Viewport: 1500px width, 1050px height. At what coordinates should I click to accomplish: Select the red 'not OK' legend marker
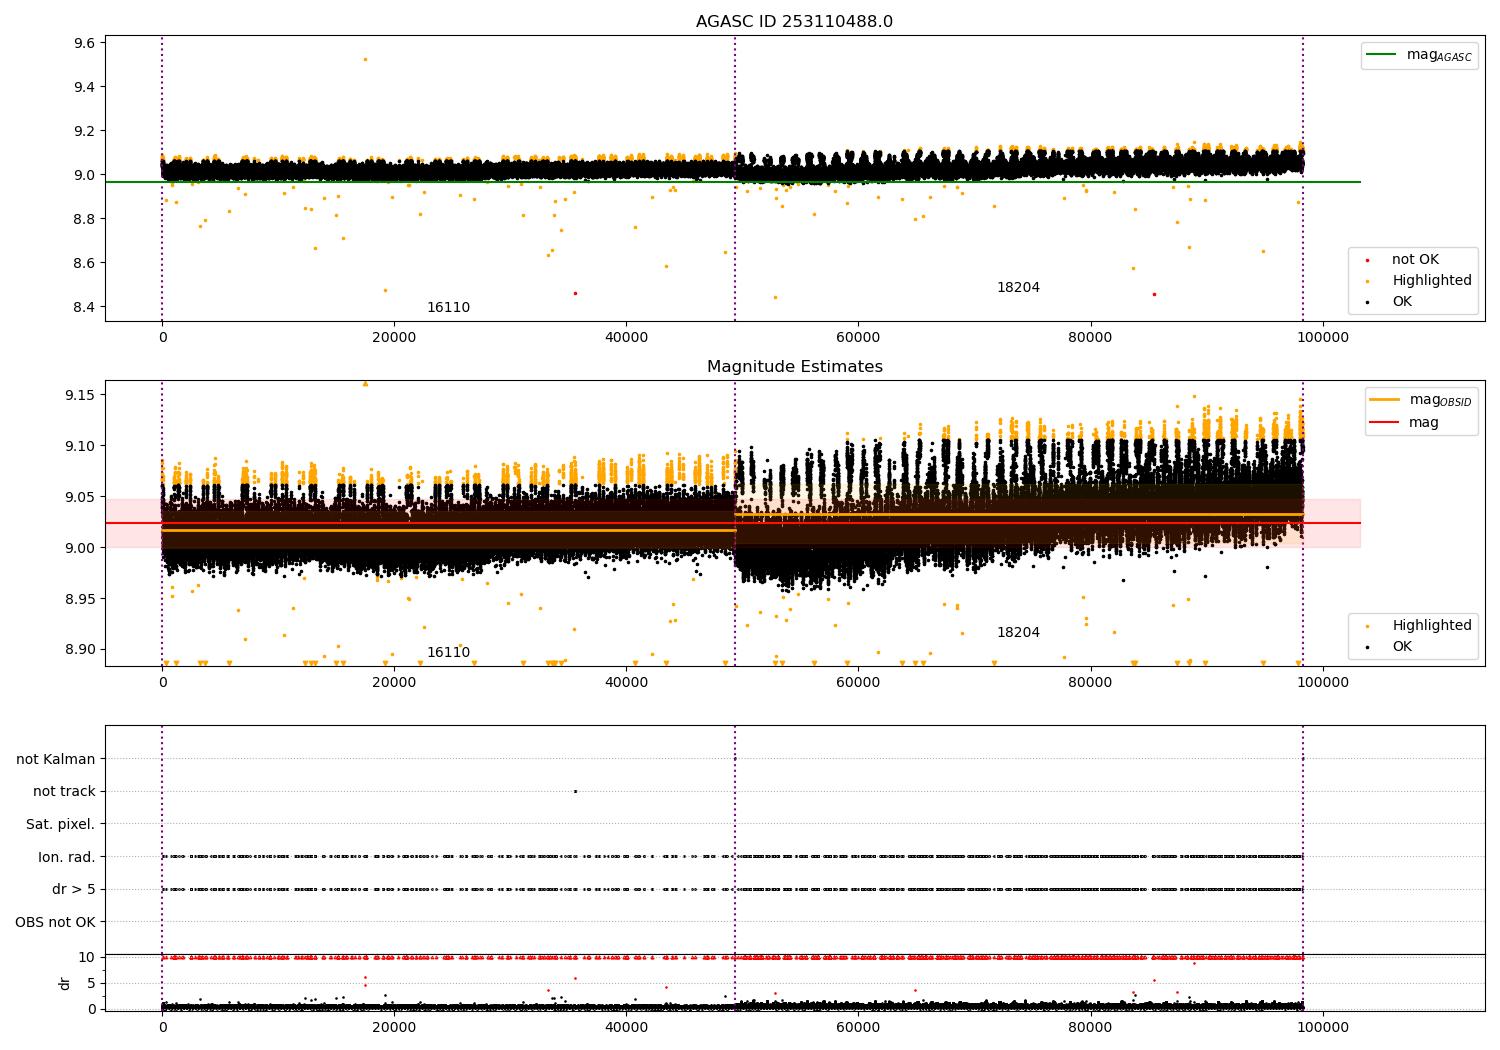pyautogui.click(x=1367, y=260)
